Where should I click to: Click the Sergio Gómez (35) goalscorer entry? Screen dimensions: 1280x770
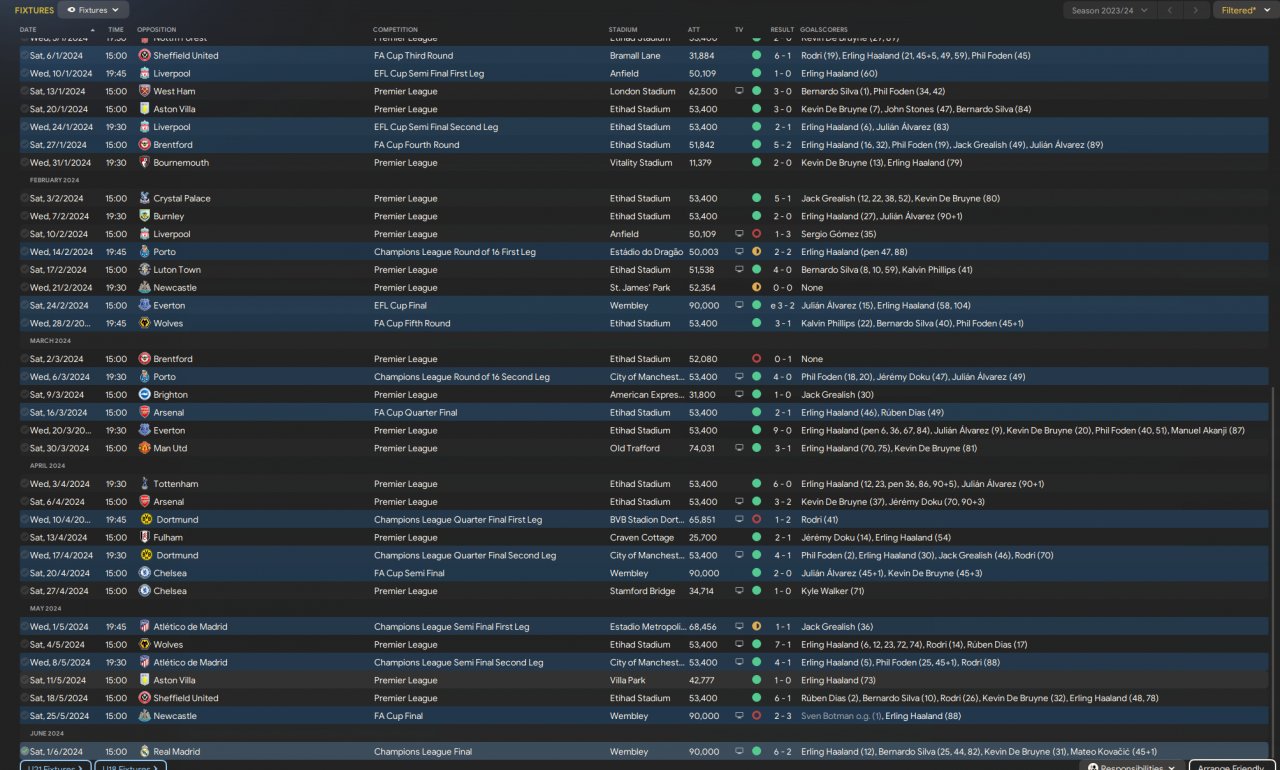(839, 234)
